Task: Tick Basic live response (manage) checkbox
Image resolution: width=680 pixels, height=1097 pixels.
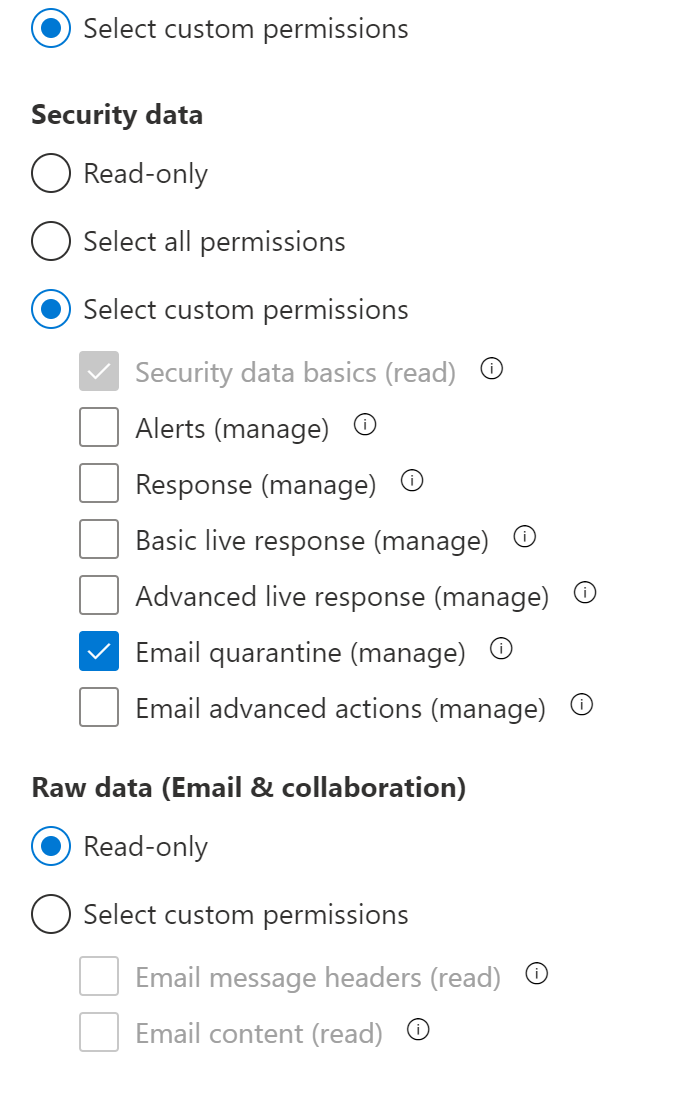Action: (x=99, y=540)
